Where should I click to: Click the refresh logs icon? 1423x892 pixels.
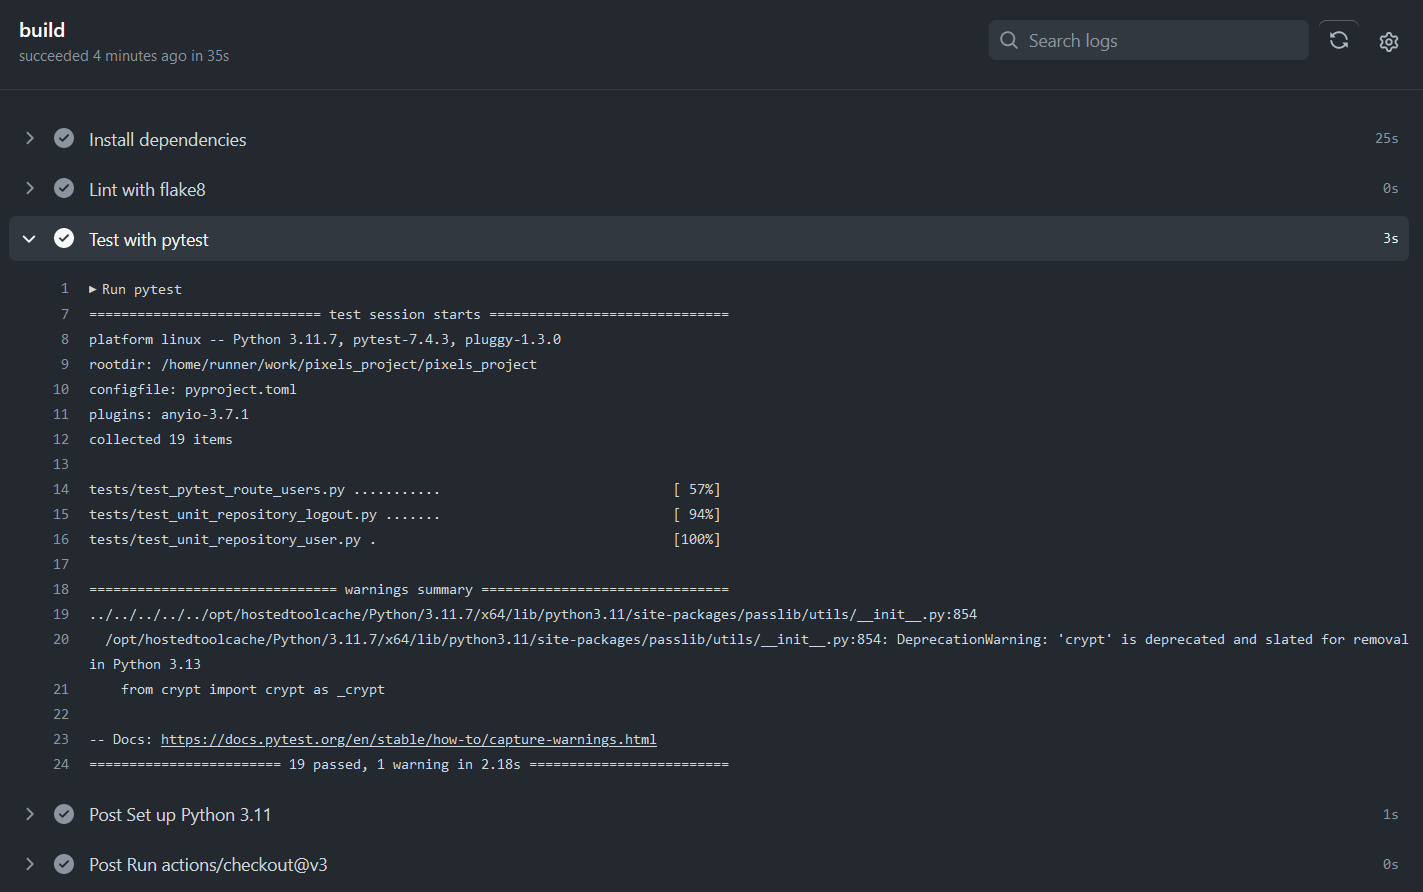[x=1338, y=40]
